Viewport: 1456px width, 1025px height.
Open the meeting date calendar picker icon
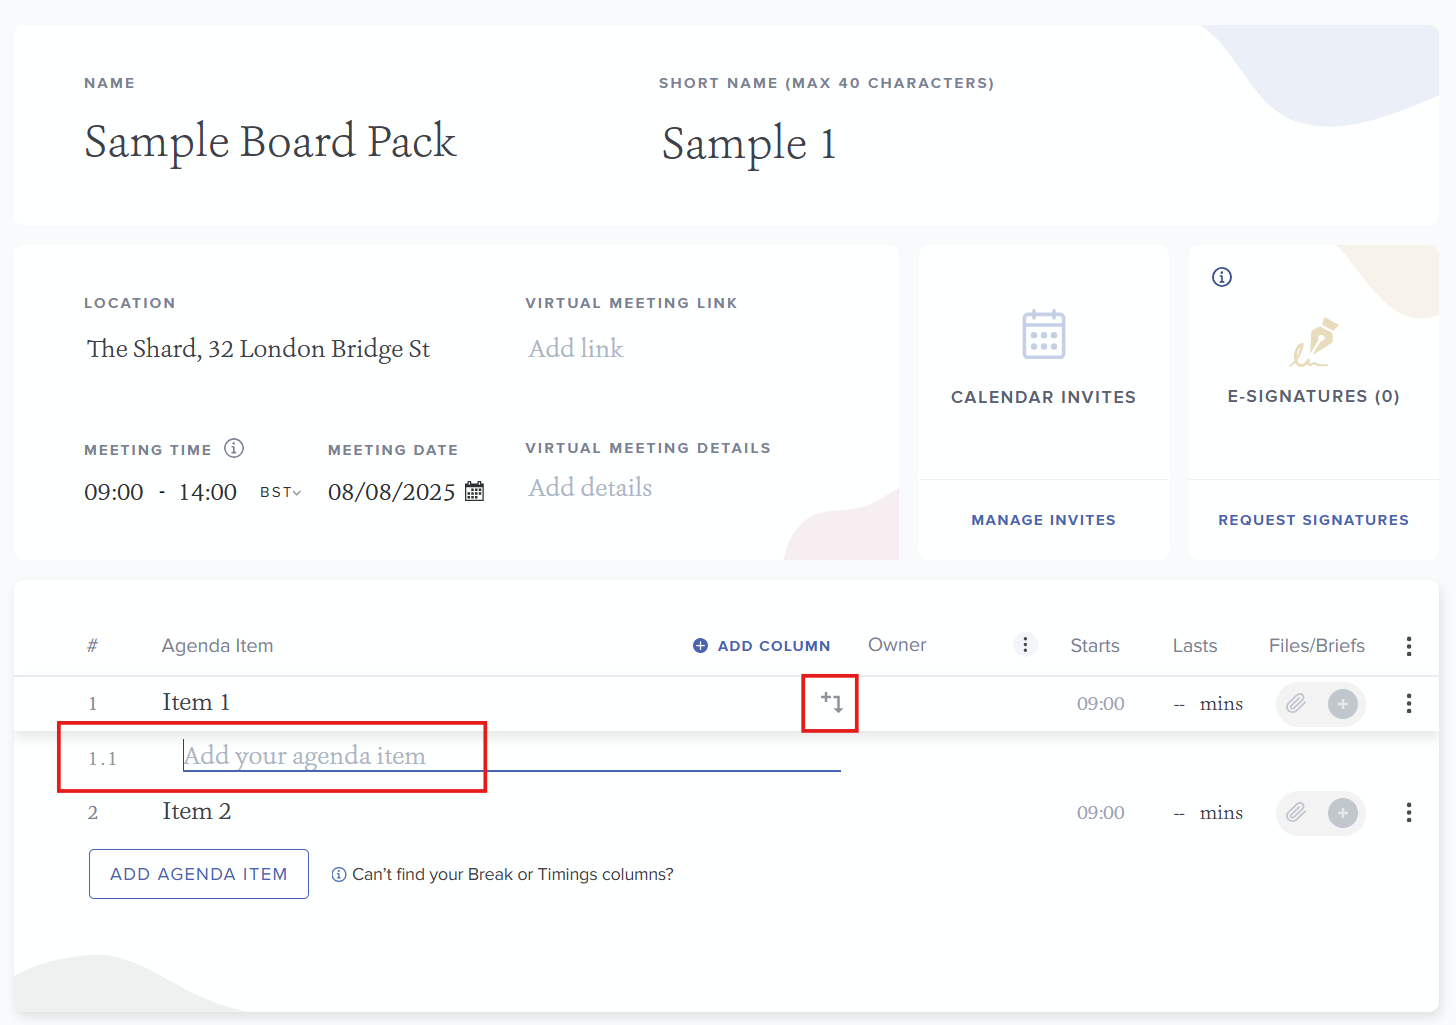coord(475,492)
